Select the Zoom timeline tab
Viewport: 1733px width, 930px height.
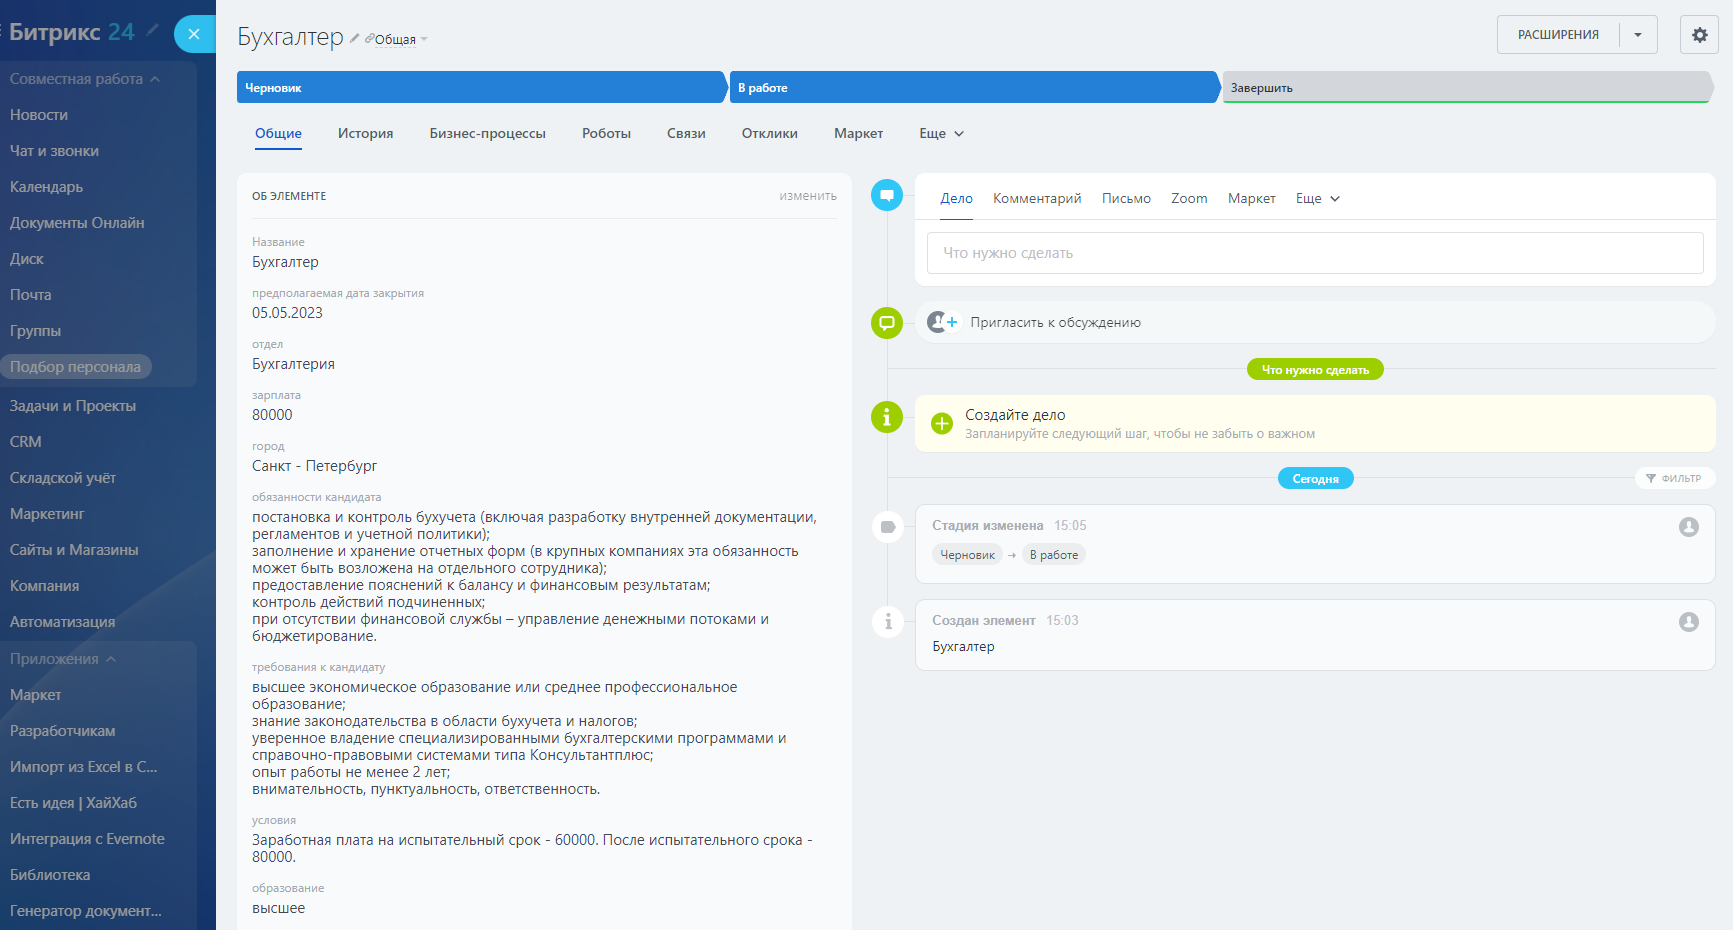coord(1189,199)
